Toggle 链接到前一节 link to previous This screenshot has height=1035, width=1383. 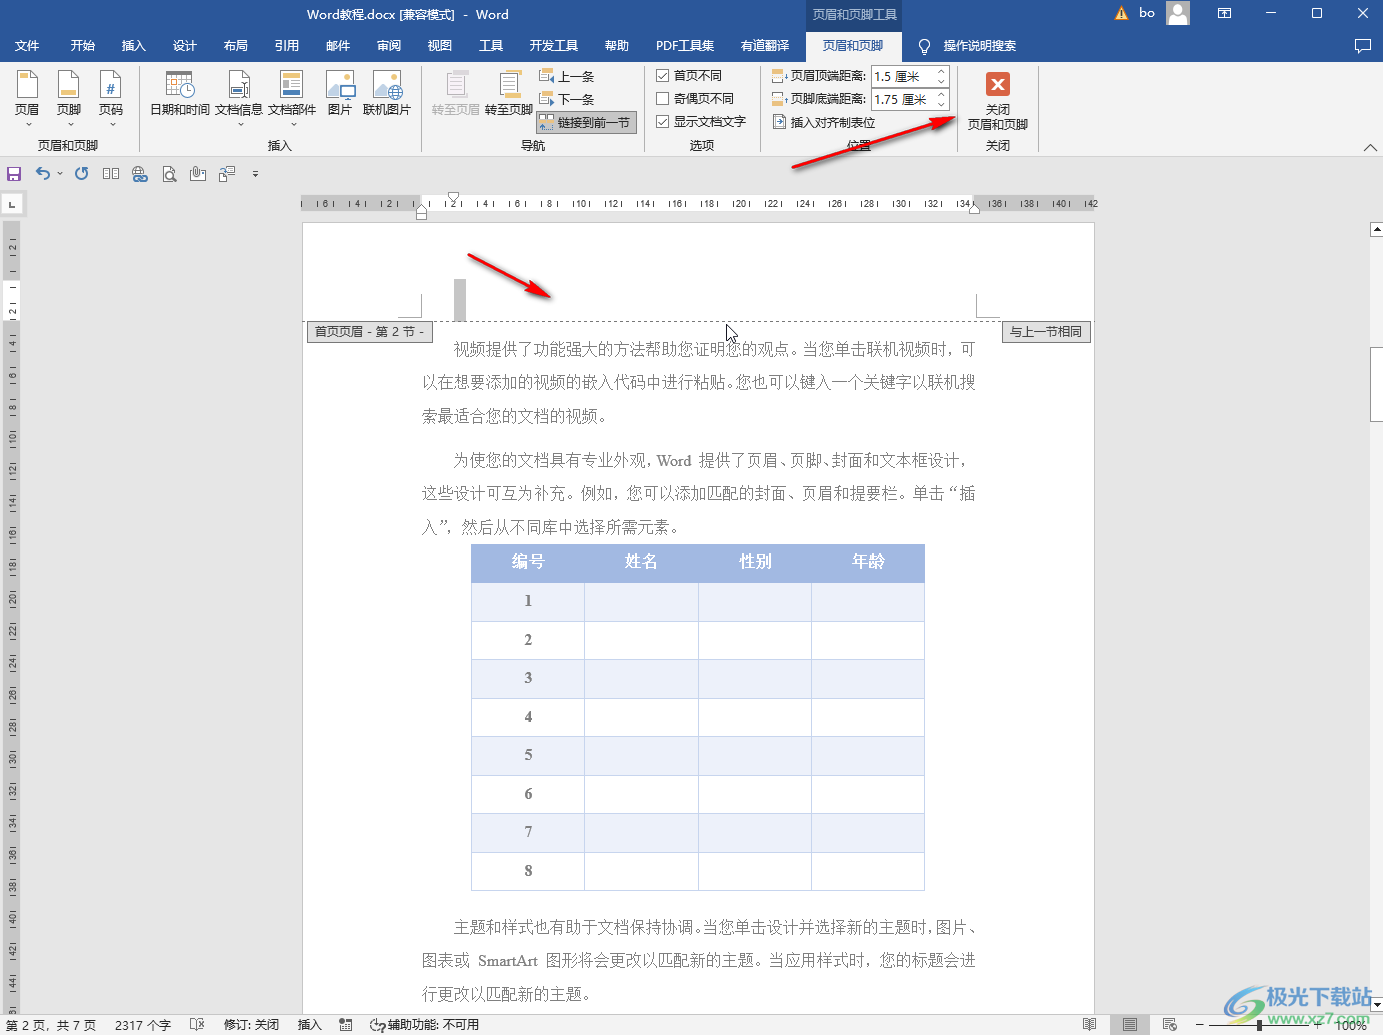pyautogui.click(x=586, y=122)
